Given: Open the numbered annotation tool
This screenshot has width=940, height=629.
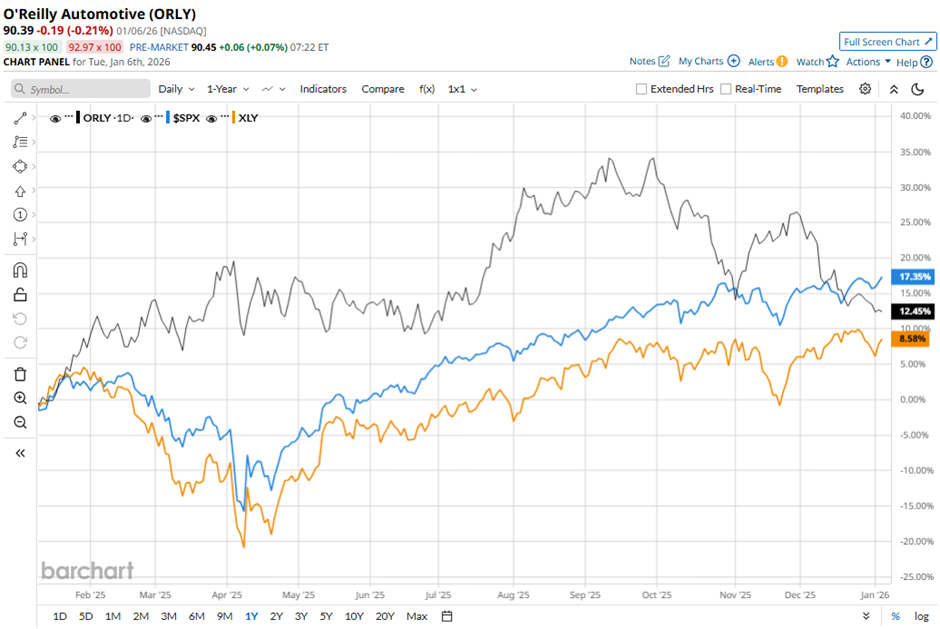Looking at the screenshot, I should [20, 215].
